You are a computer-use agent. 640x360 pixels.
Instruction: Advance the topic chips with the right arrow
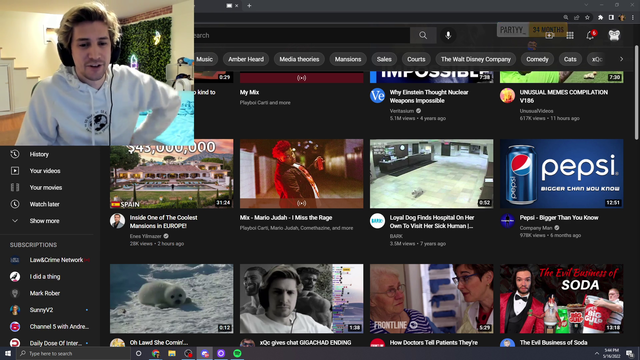pos(621,59)
